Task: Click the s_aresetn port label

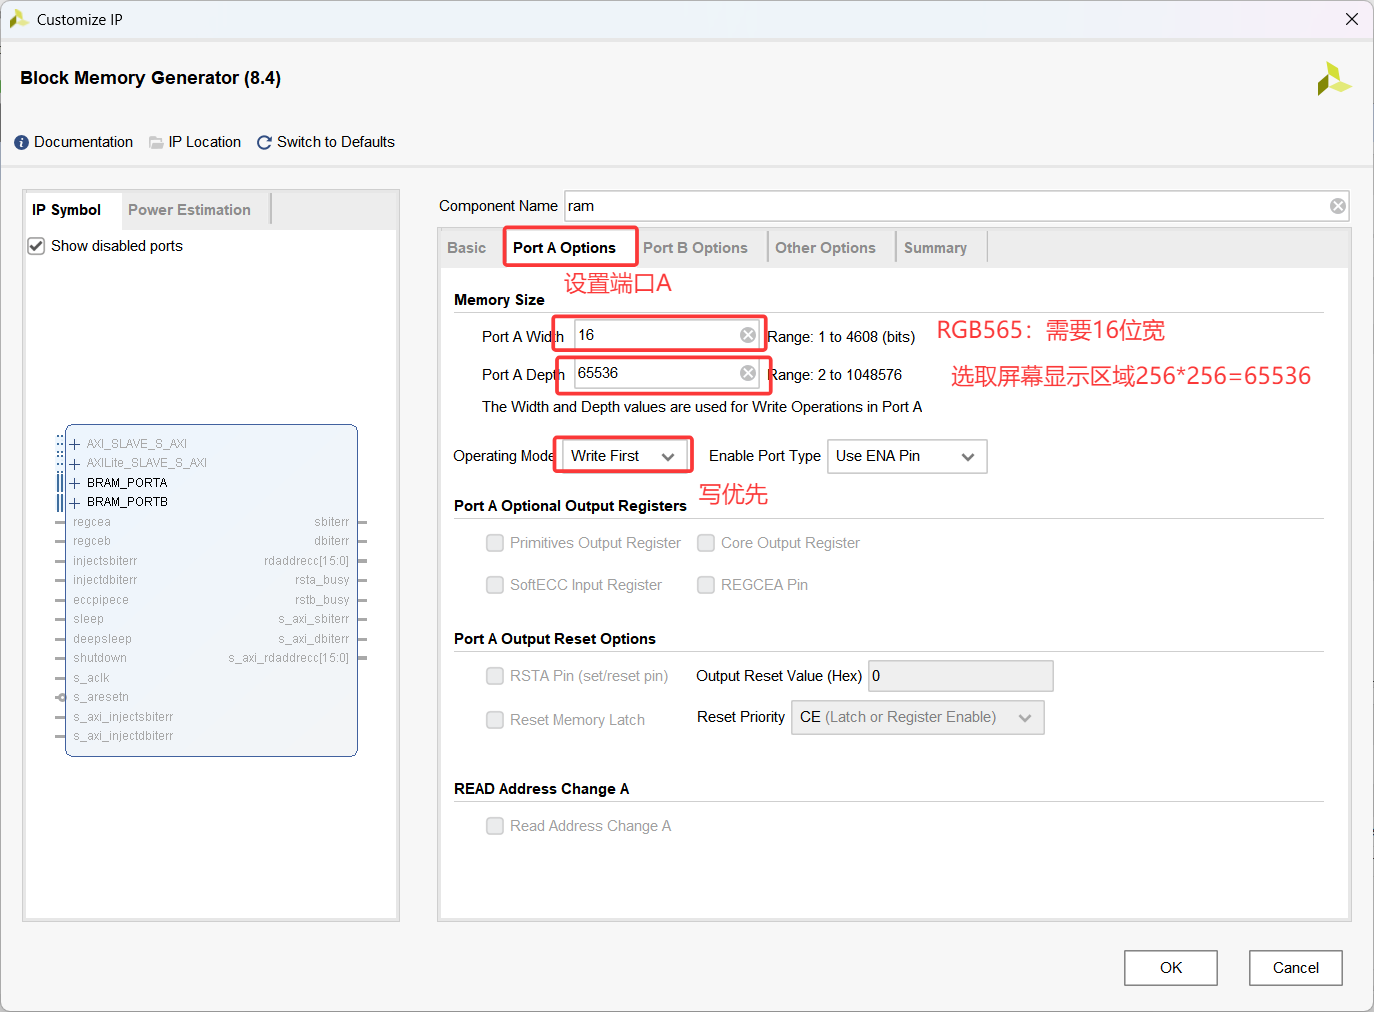Action: (x=101, y=697)
